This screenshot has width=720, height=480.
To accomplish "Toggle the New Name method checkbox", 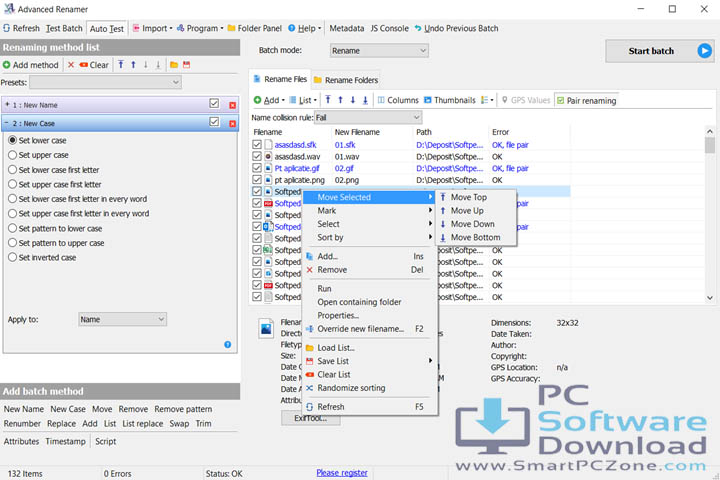I will (214, 103).
